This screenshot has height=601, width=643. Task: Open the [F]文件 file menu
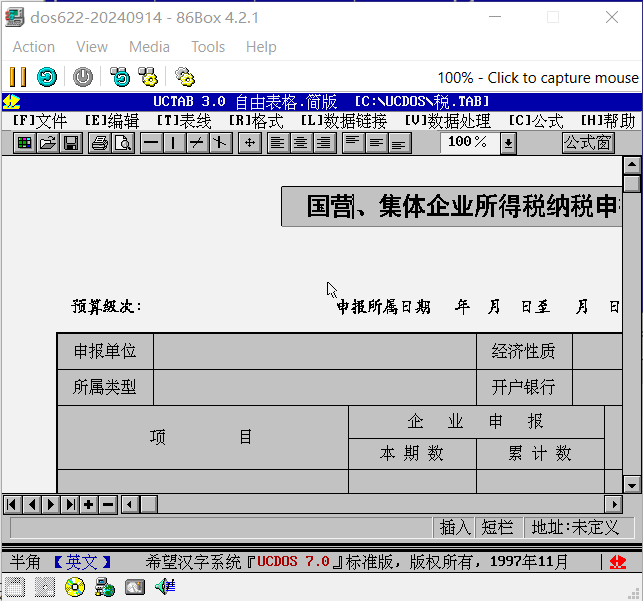coord(39,121)
